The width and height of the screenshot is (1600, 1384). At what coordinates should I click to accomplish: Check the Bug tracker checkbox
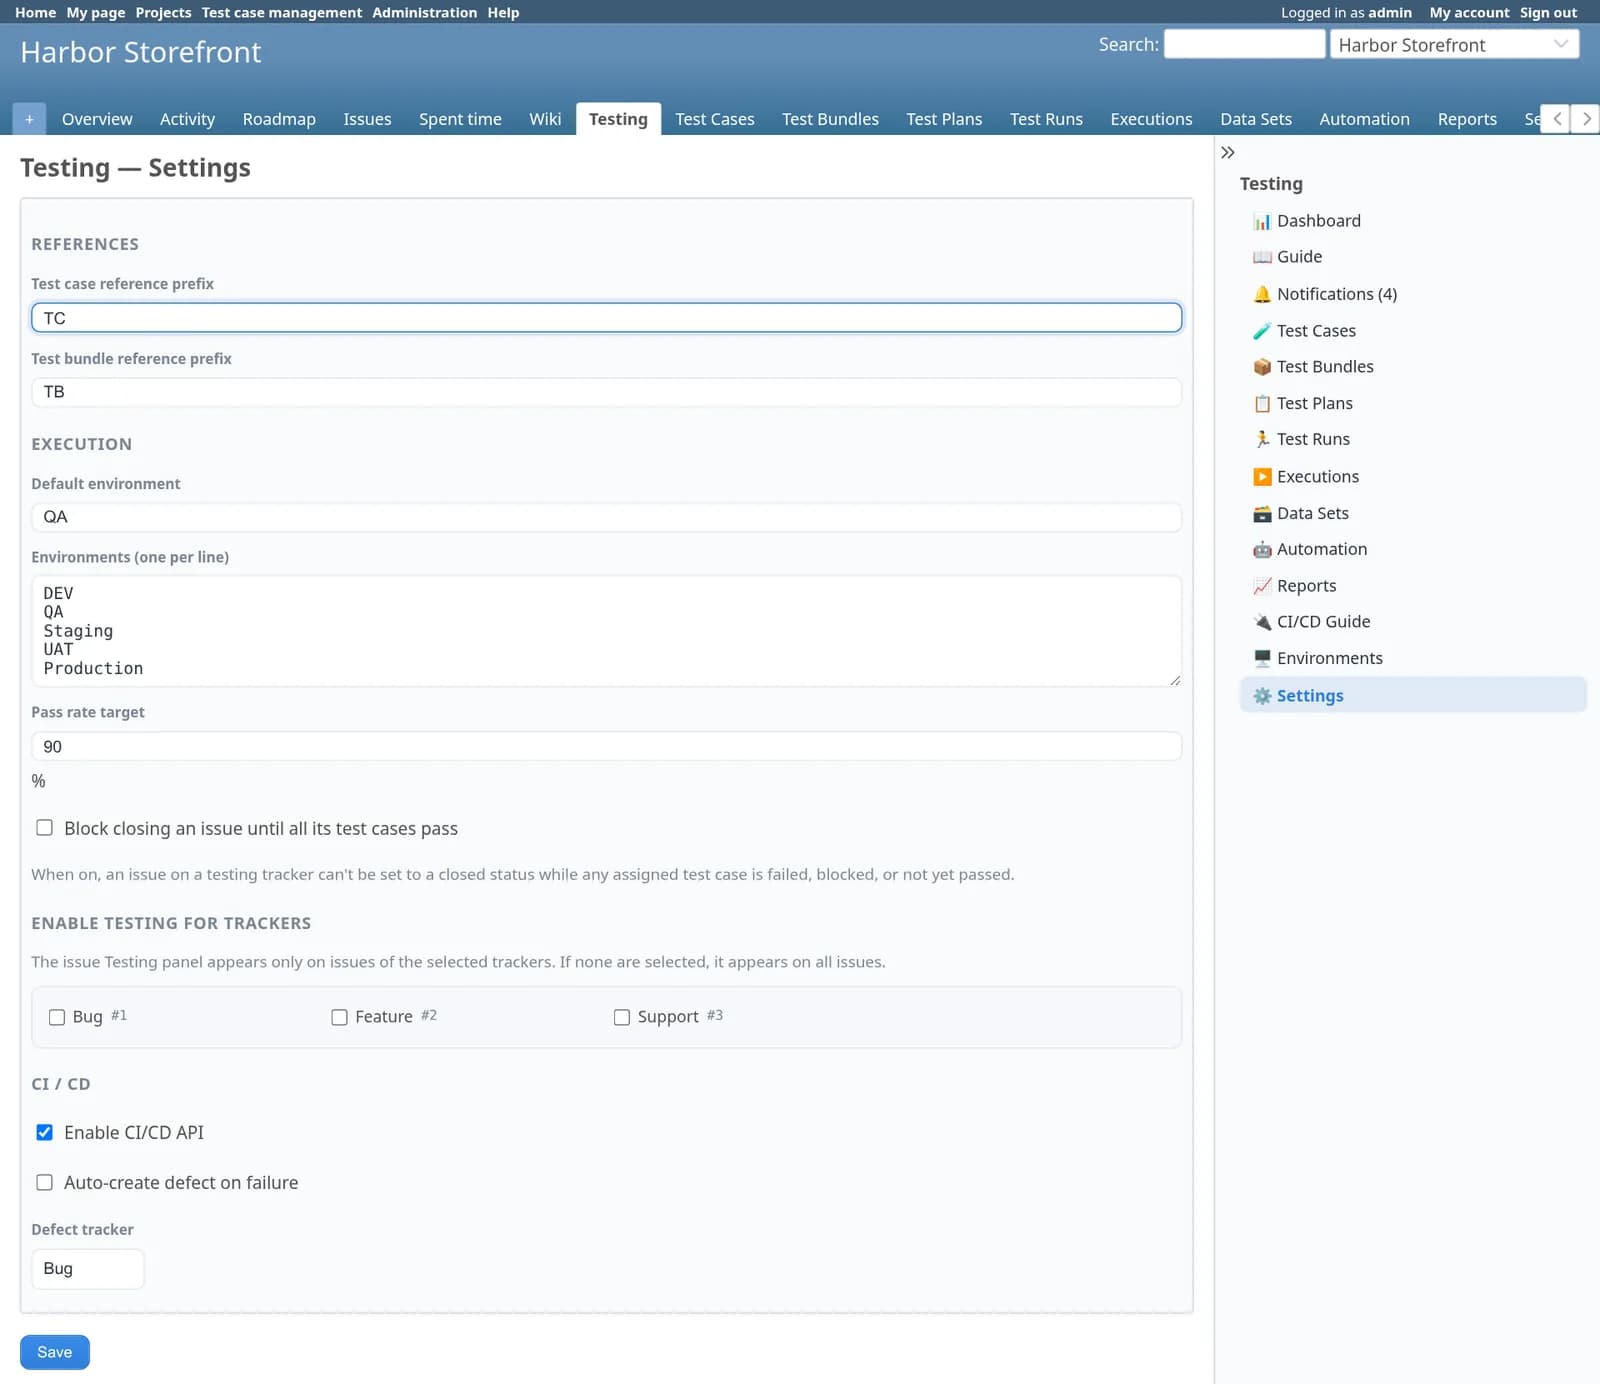click(57, 1017)
